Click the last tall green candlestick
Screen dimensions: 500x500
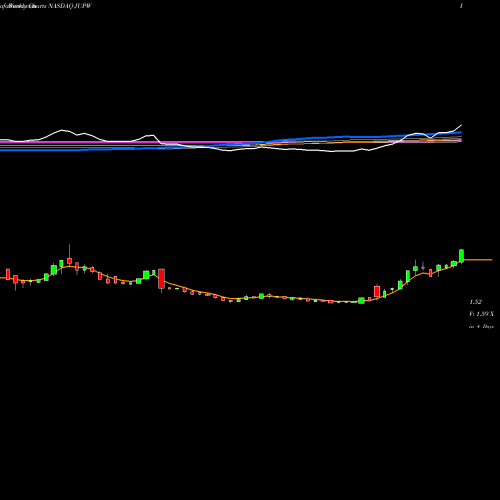[462, 256]
